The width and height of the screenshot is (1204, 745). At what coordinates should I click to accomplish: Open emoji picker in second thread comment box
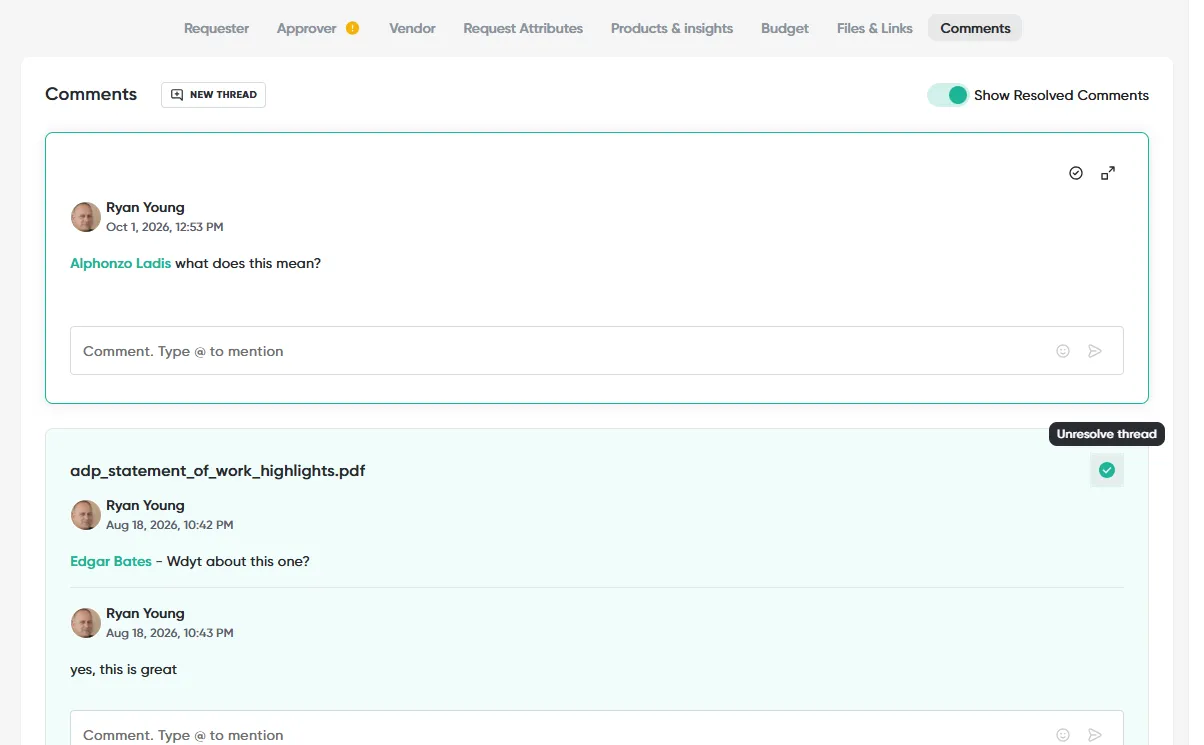(1063, 735)
